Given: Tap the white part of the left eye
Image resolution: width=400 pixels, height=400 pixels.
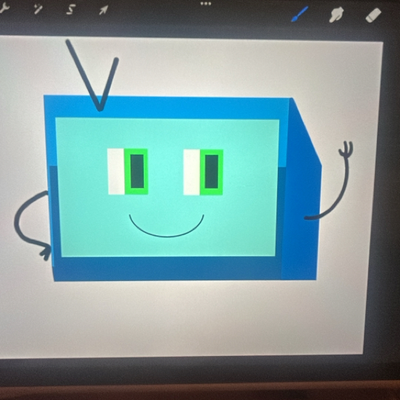Looking at the screenshot, I should point(115,172).
